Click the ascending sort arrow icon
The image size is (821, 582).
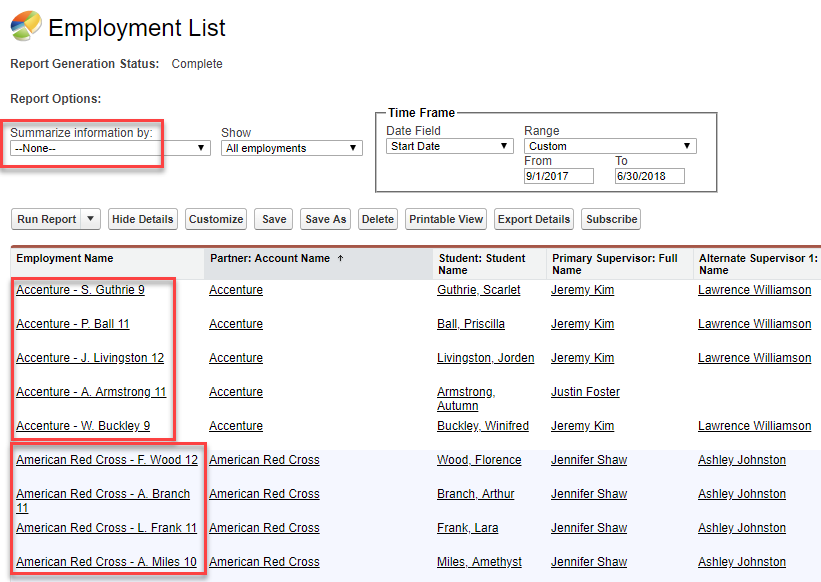click(340, 258)
